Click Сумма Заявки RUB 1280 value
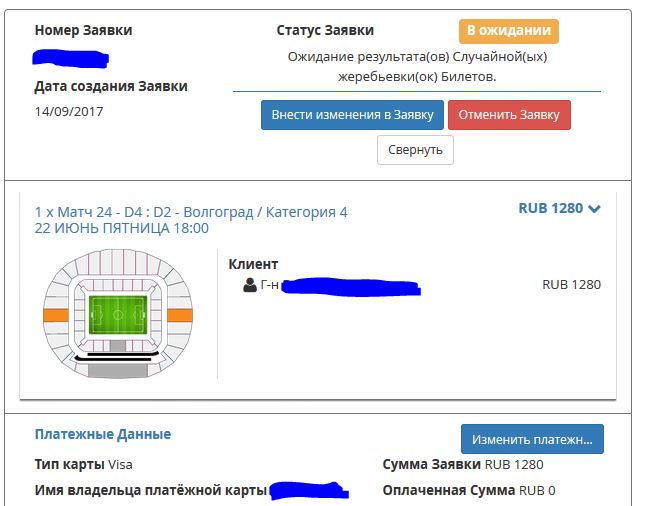The image size is (672, 506). click(514, 464)
